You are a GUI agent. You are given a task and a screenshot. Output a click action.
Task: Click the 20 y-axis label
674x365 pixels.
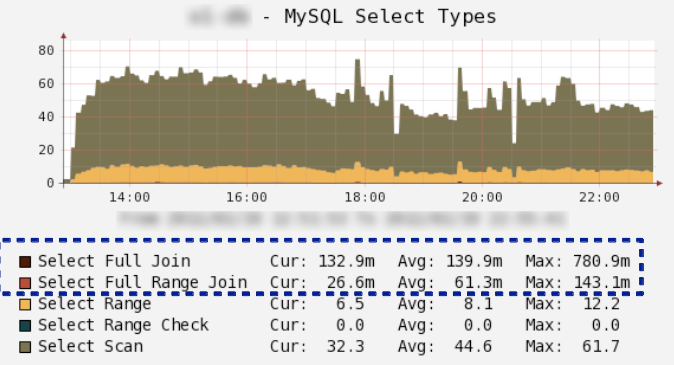point(46,150)
